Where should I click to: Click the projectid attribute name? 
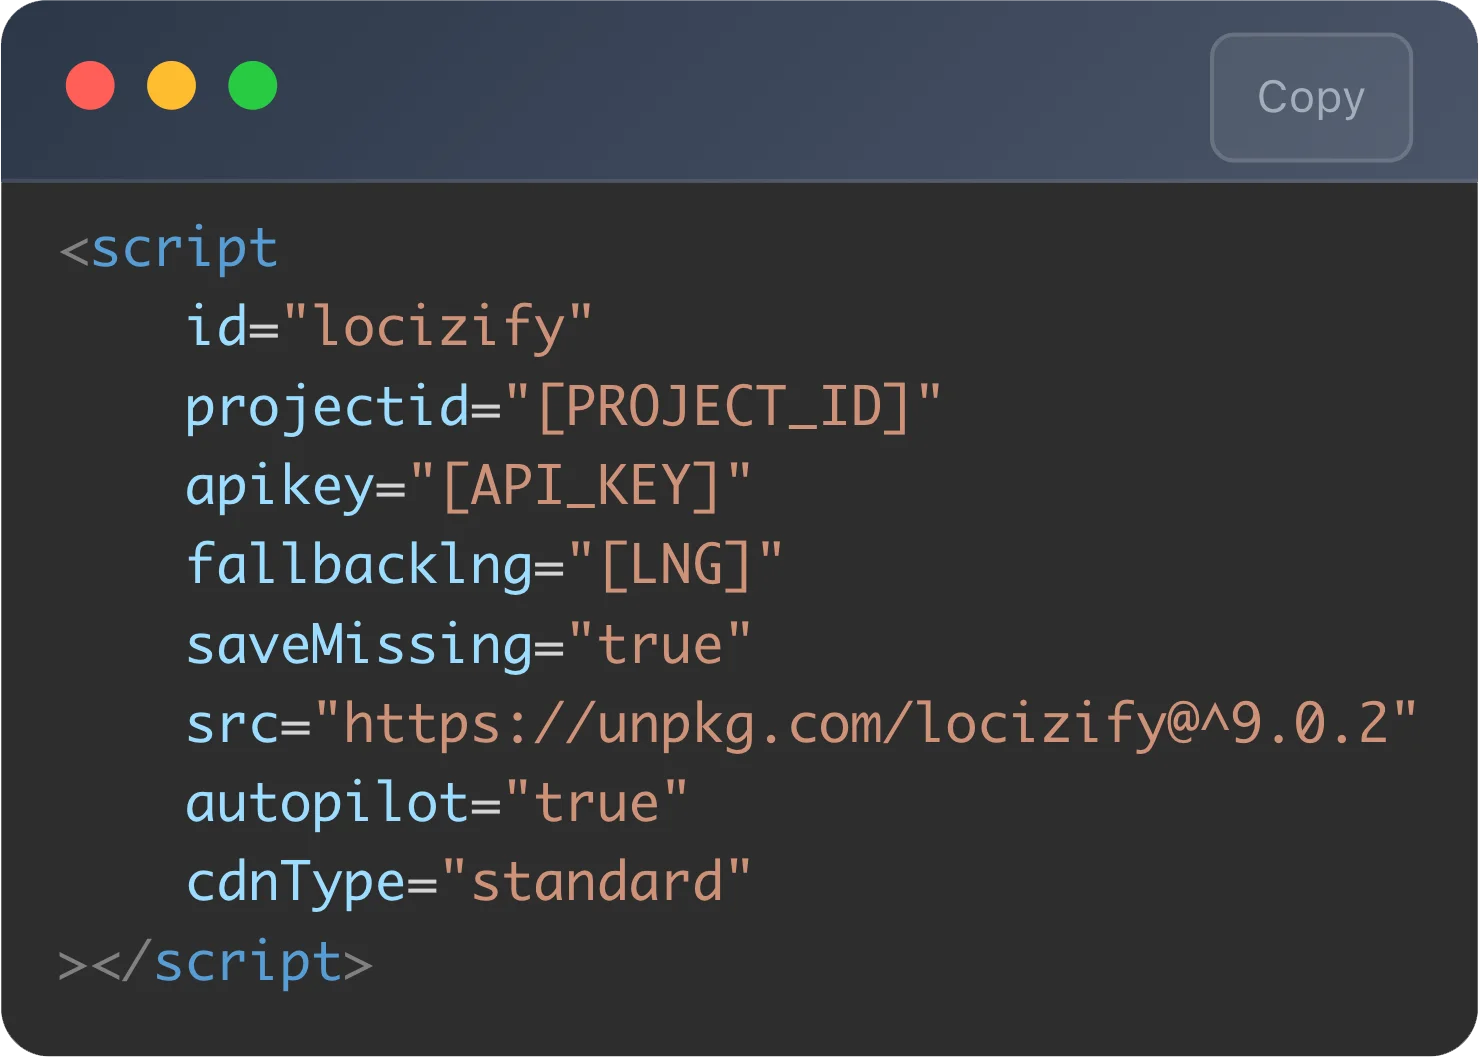pyautogui.click(x=327, y=407)
